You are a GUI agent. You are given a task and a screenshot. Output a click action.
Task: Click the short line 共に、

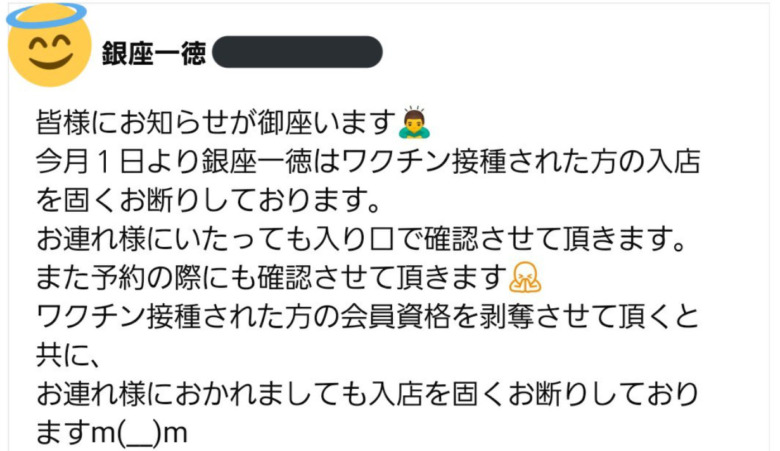[68, 356]
